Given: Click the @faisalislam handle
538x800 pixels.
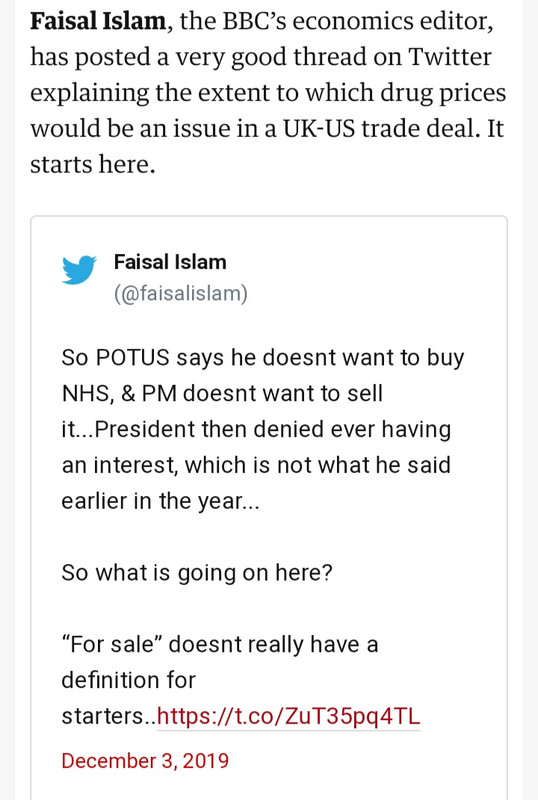Looking at the screenshot, I should [181, 293].
